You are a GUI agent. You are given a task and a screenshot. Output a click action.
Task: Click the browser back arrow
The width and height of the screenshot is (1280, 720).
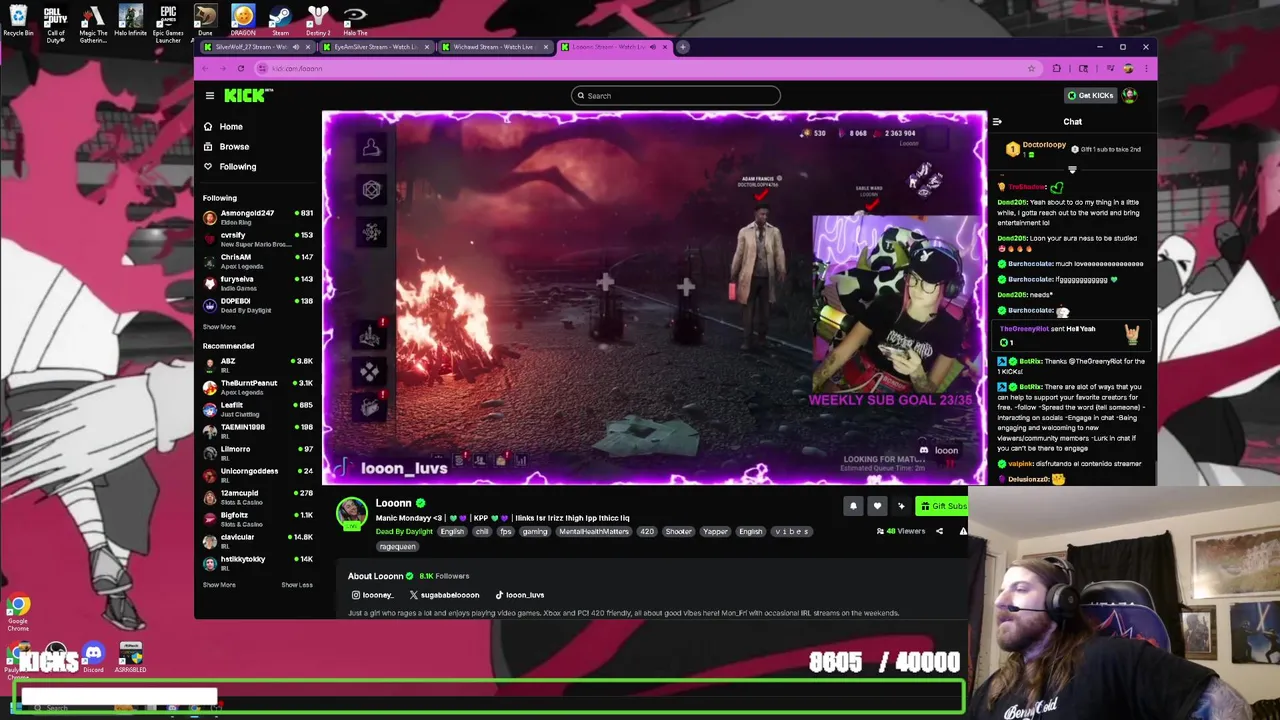(205, 68)
